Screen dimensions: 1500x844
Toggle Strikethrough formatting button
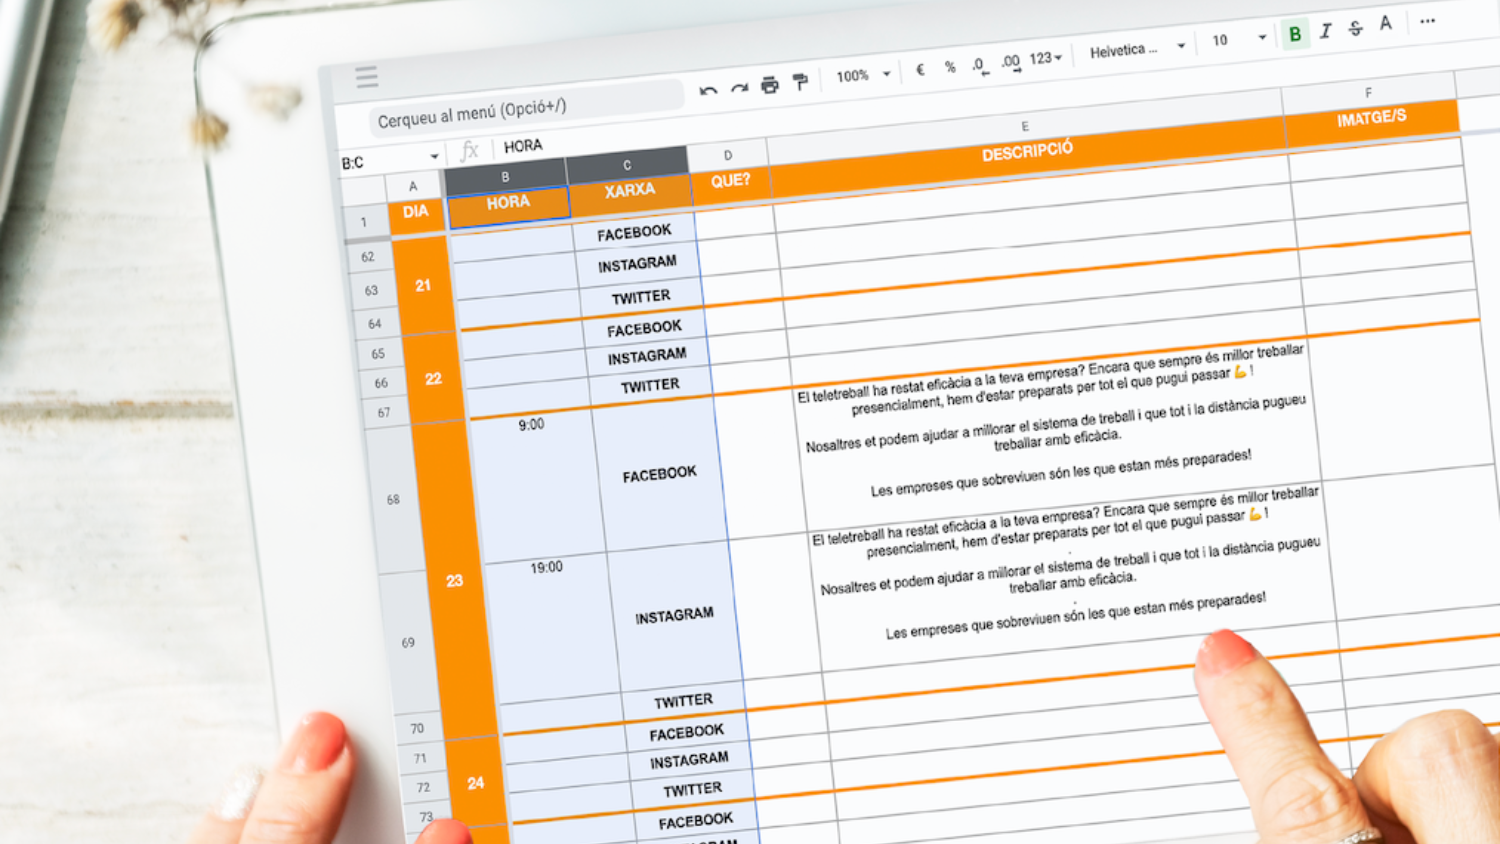tap(1356, 28)
